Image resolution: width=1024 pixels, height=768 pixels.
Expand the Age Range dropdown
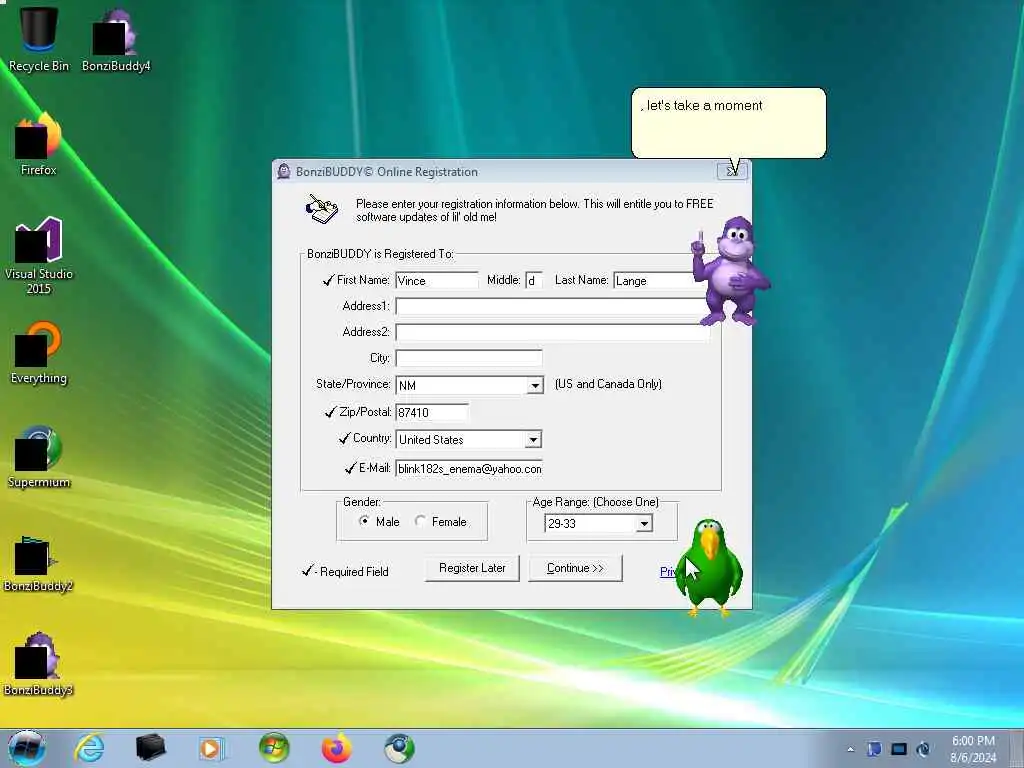point(644,523)
